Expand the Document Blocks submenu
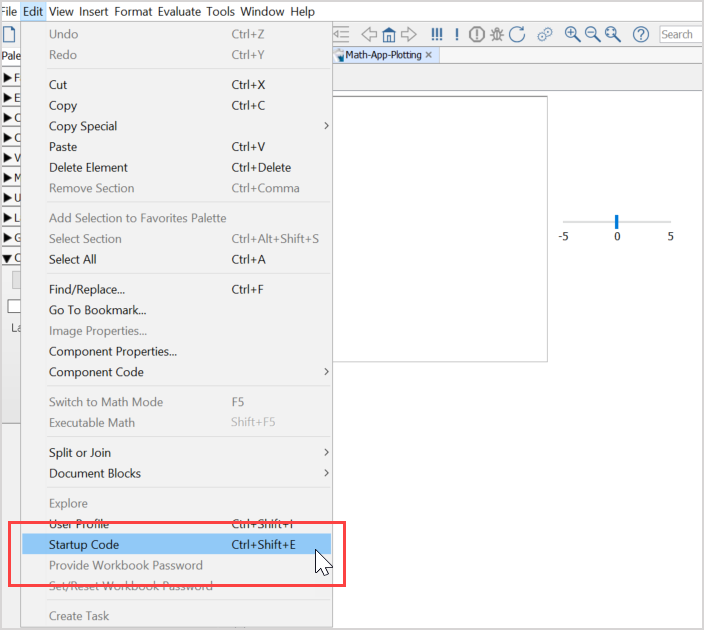Screen dimensions: 704x630 pyautogui.click(x=95, y=473)
